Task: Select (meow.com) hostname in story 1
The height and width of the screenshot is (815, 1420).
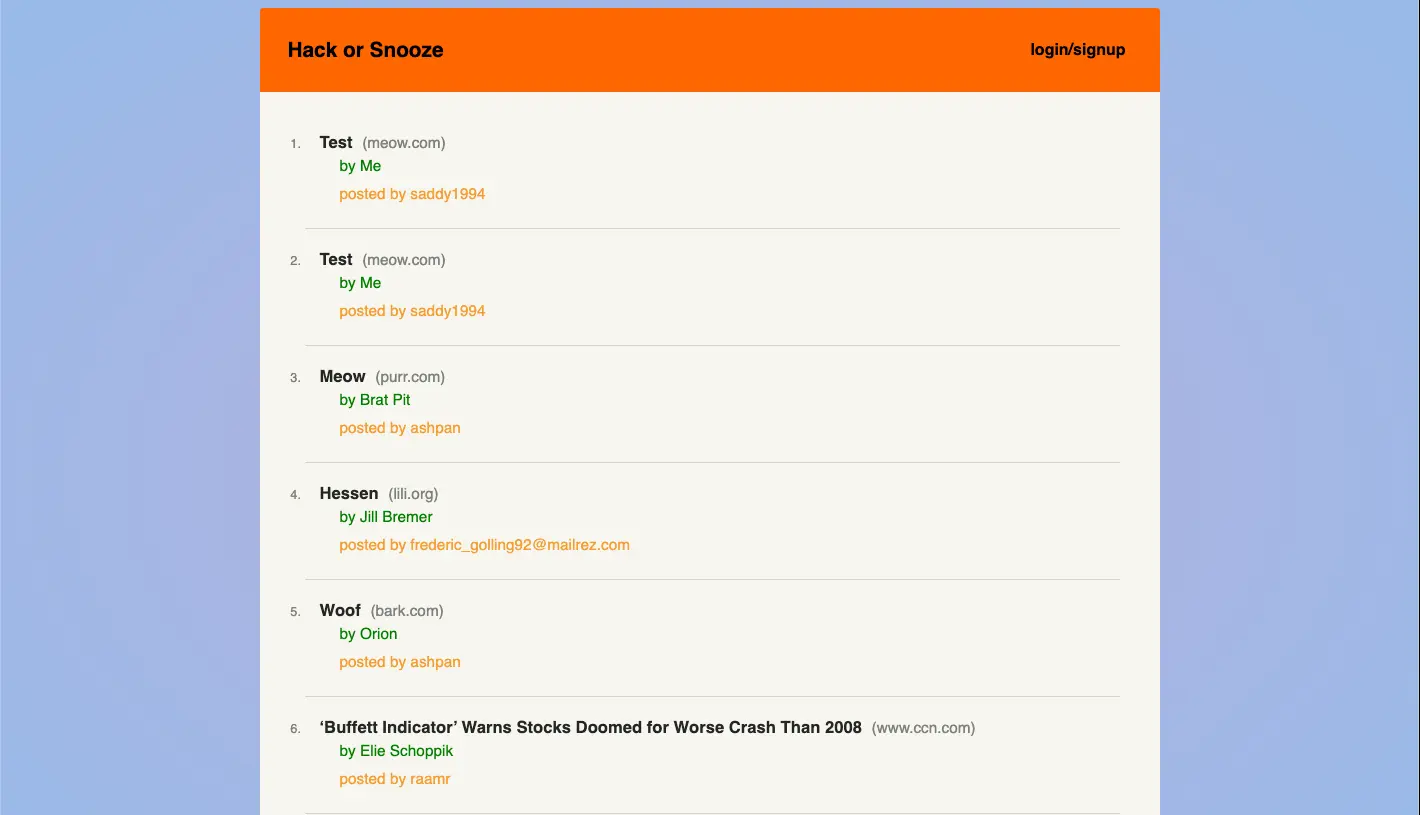Action: click(404, 143)
